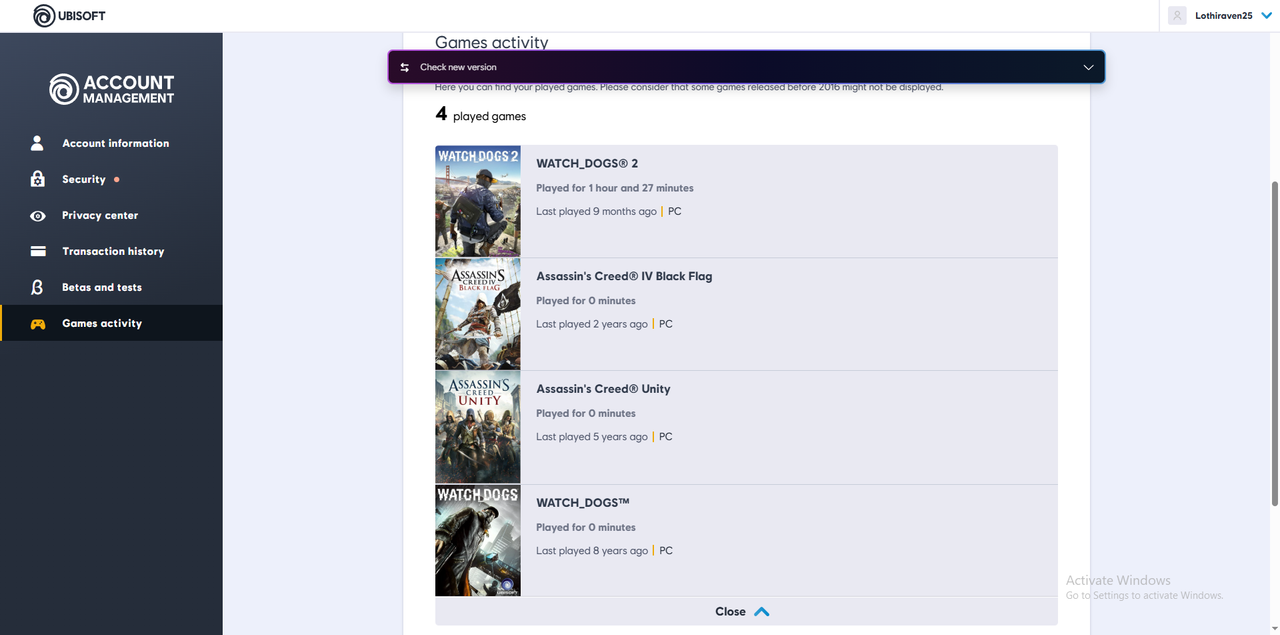Collapse the games list with Close
This screenshot has height=635, width=1280.
click(x=746, y=611)
